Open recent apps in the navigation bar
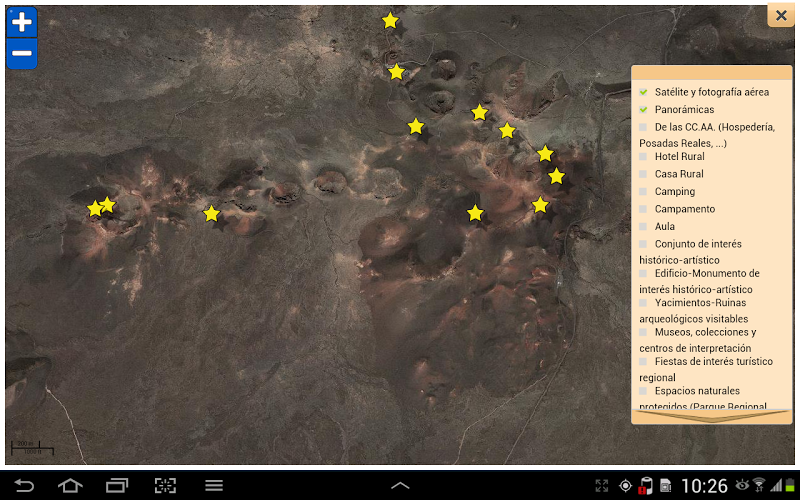The image size is (800, 500). (117, 485)
